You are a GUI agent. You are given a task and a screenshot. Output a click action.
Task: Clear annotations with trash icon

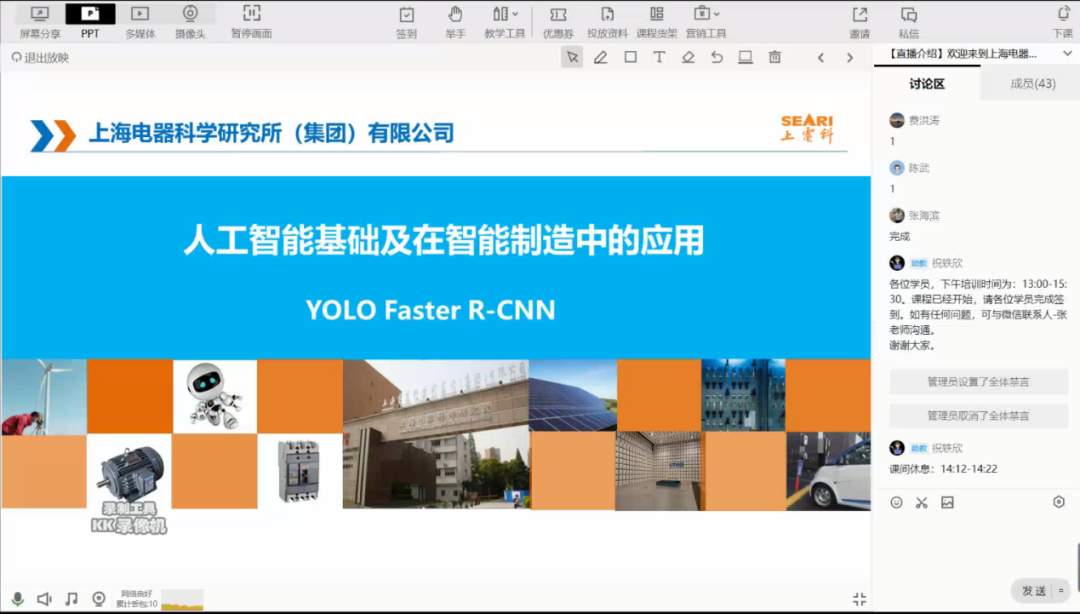[x=775, y=58]
